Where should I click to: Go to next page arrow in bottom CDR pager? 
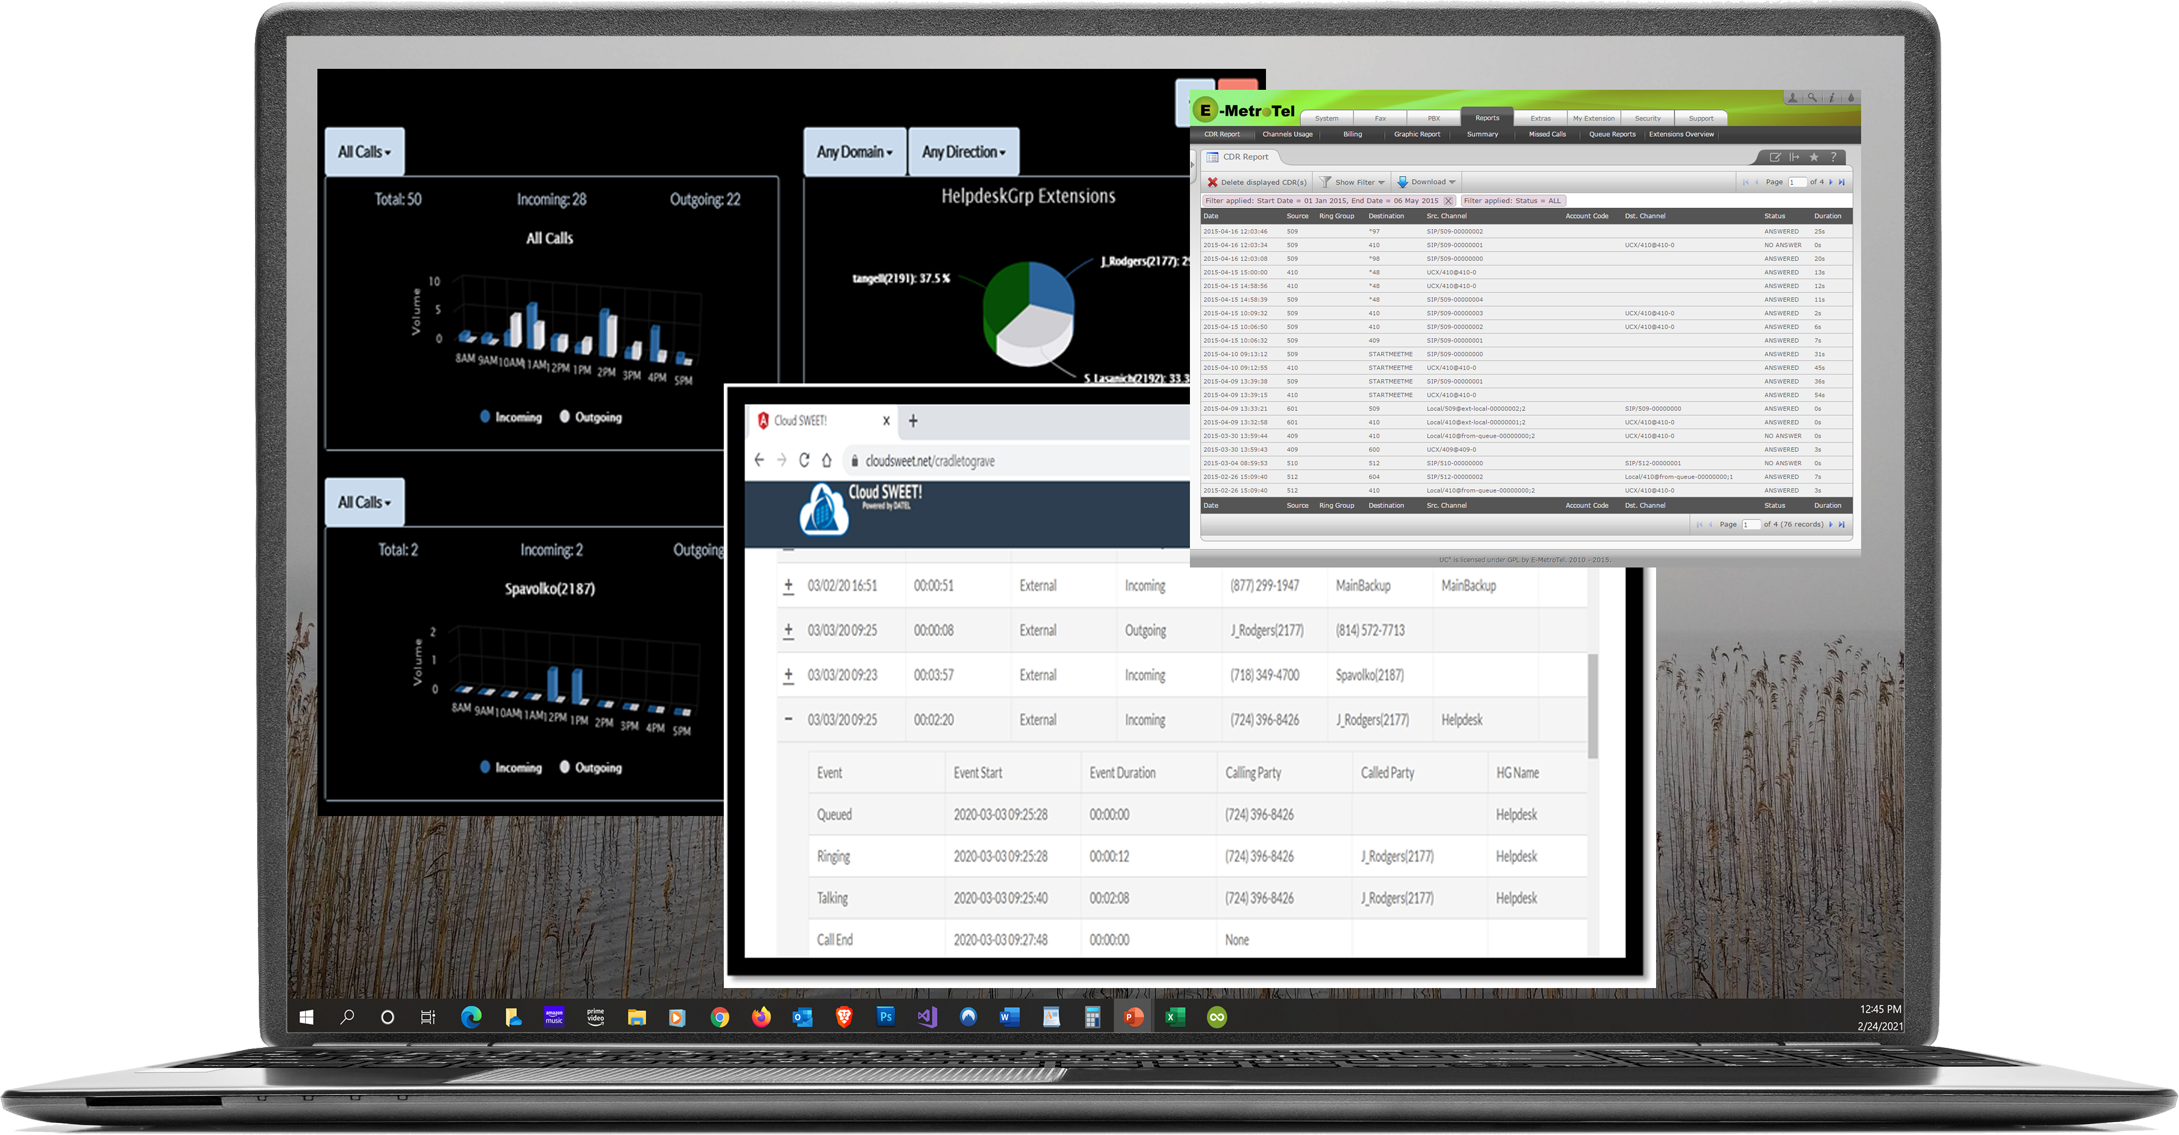tap(1831, 524)
